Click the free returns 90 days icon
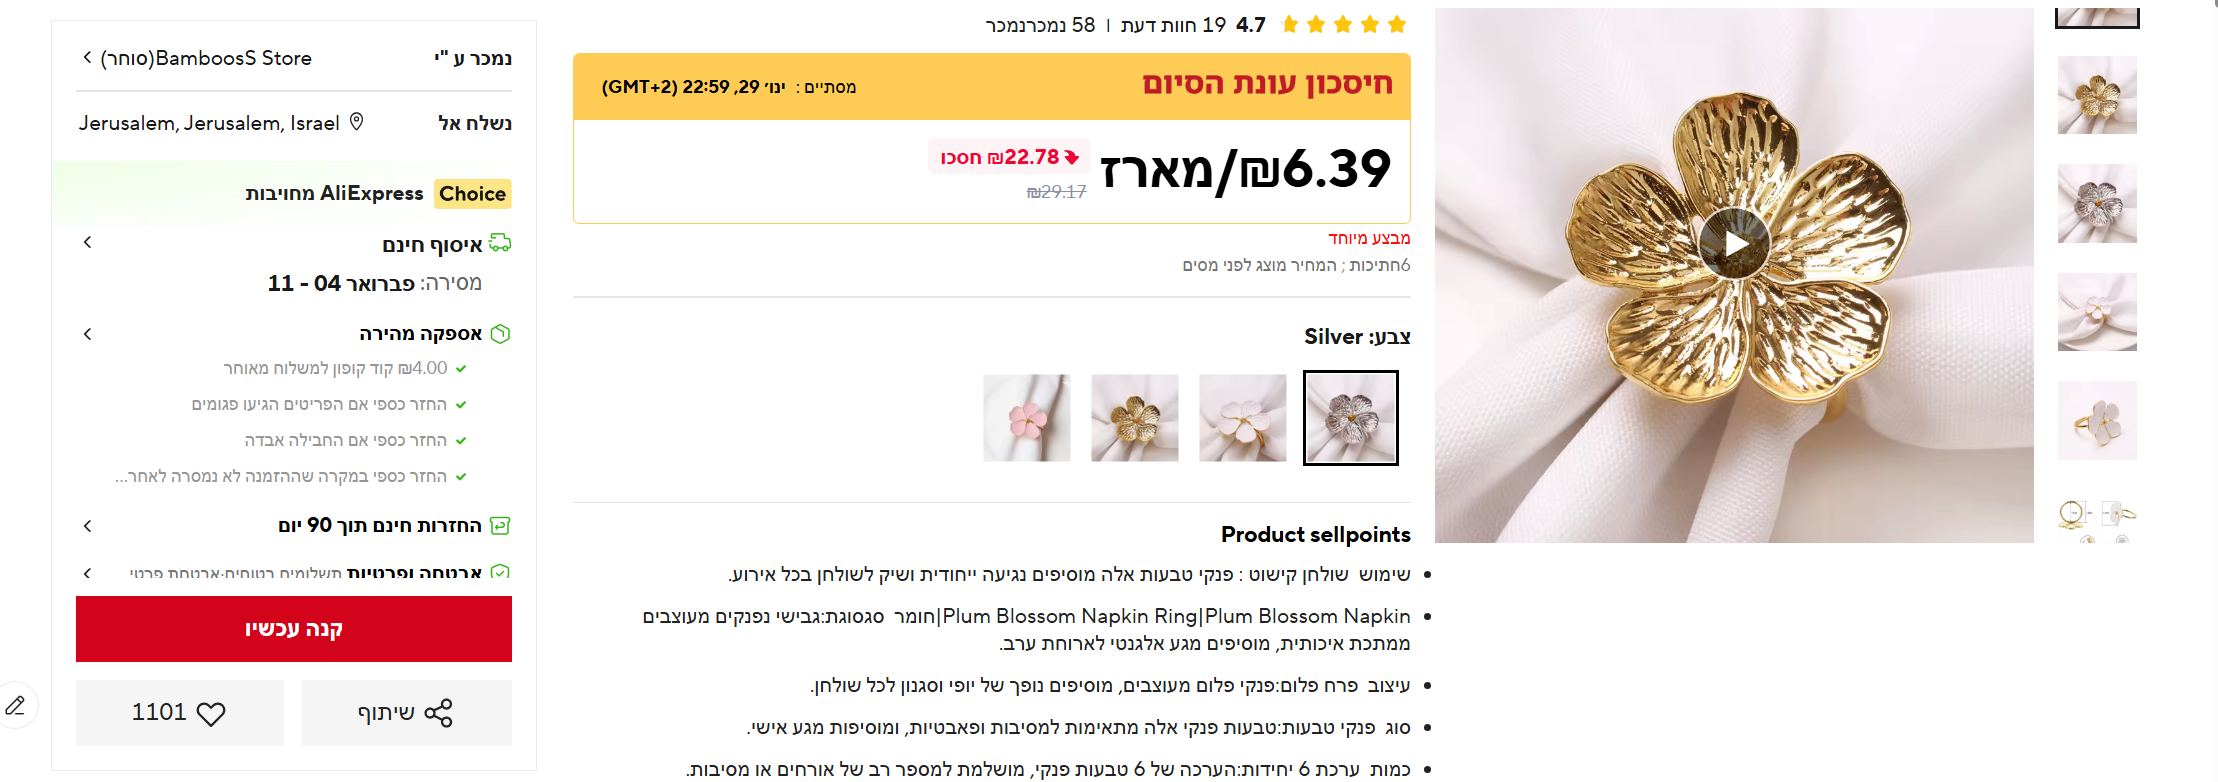The image size is (2218, 782). coord(501,526)
